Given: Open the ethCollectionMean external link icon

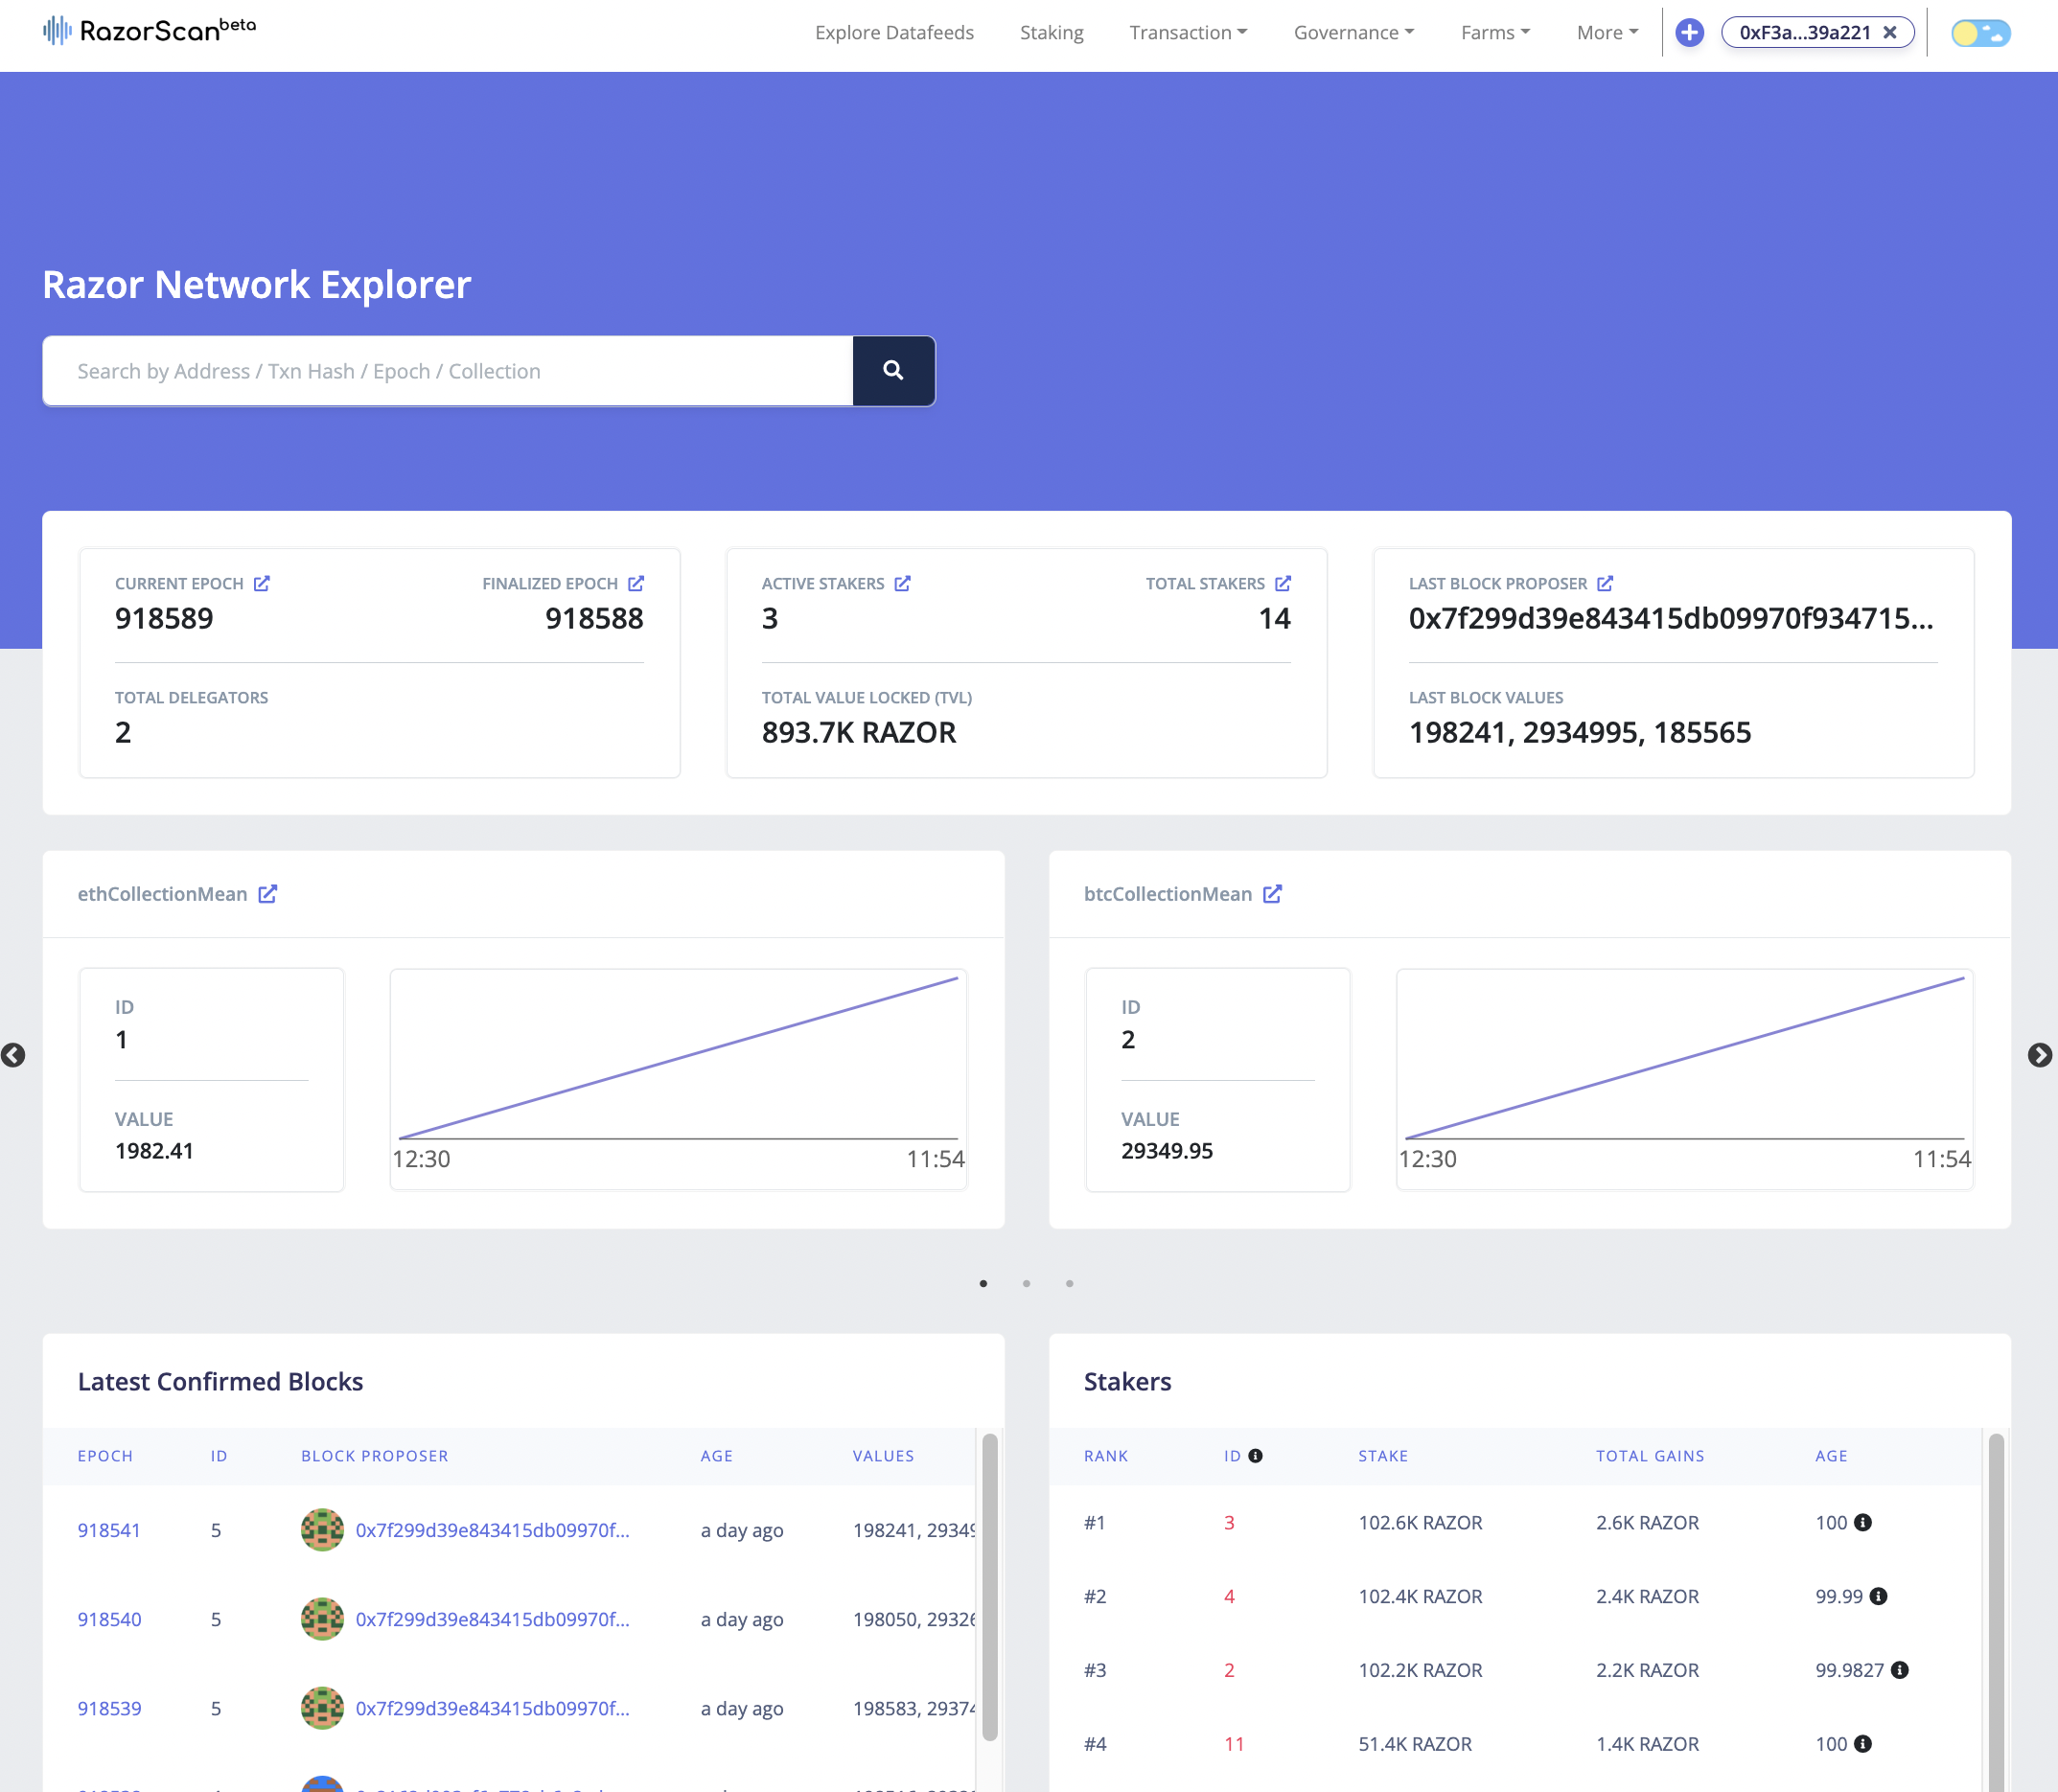Looking at the screenshot, I should [267, 894].
